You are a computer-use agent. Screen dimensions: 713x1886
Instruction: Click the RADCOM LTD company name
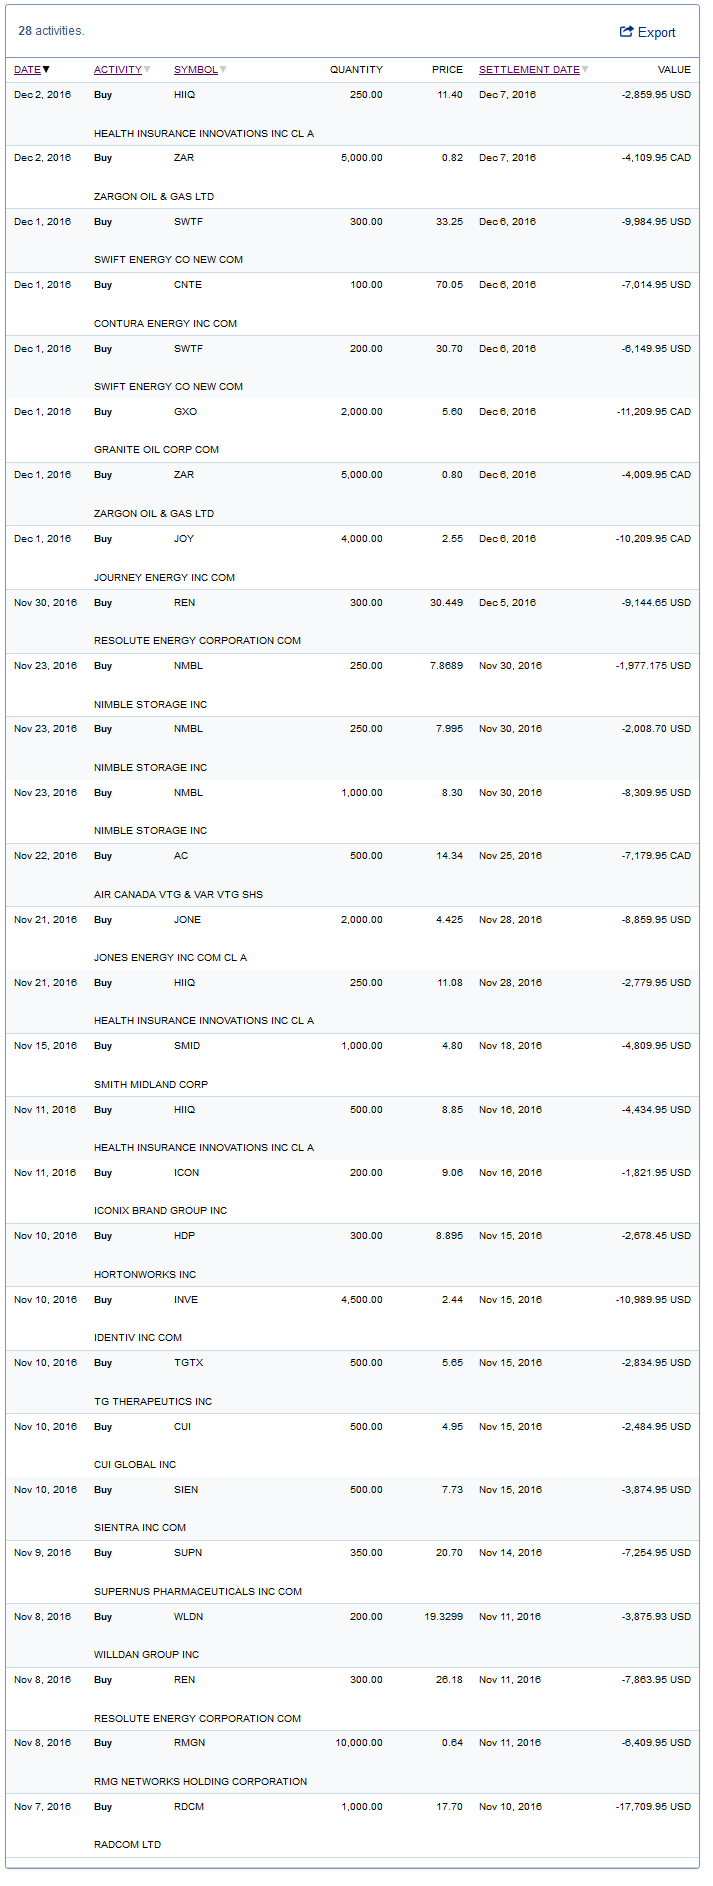(x=127, y=1845)
